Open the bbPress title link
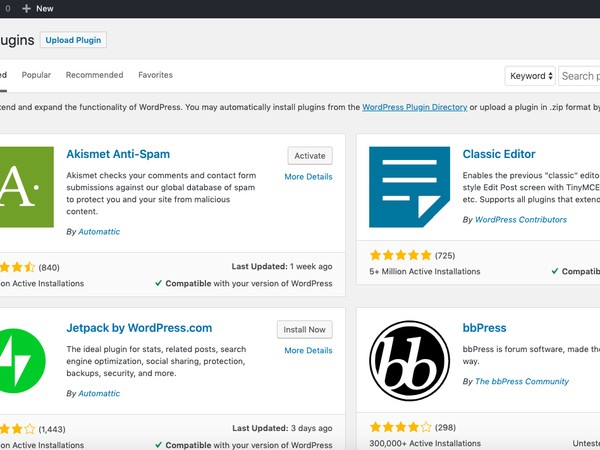 [x=484, y=328]
